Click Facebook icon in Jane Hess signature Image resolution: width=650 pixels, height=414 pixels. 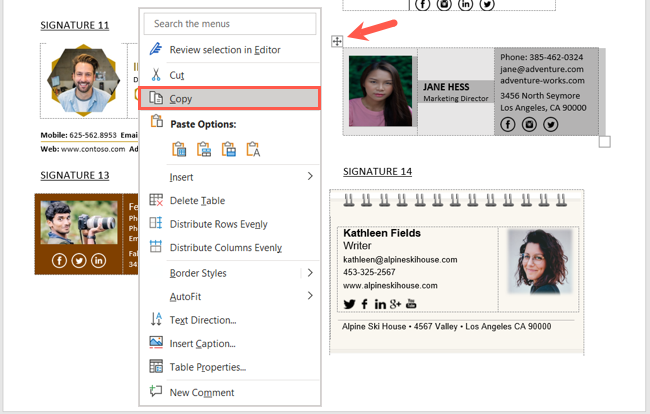(x=507, y=124)
